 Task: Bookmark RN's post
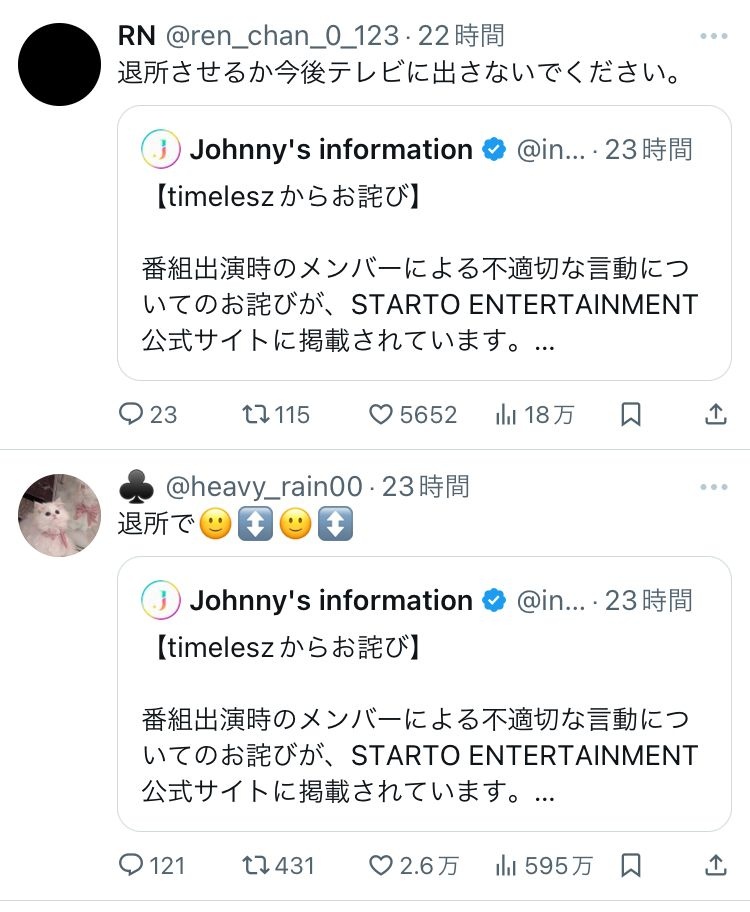tap(631, 414)
